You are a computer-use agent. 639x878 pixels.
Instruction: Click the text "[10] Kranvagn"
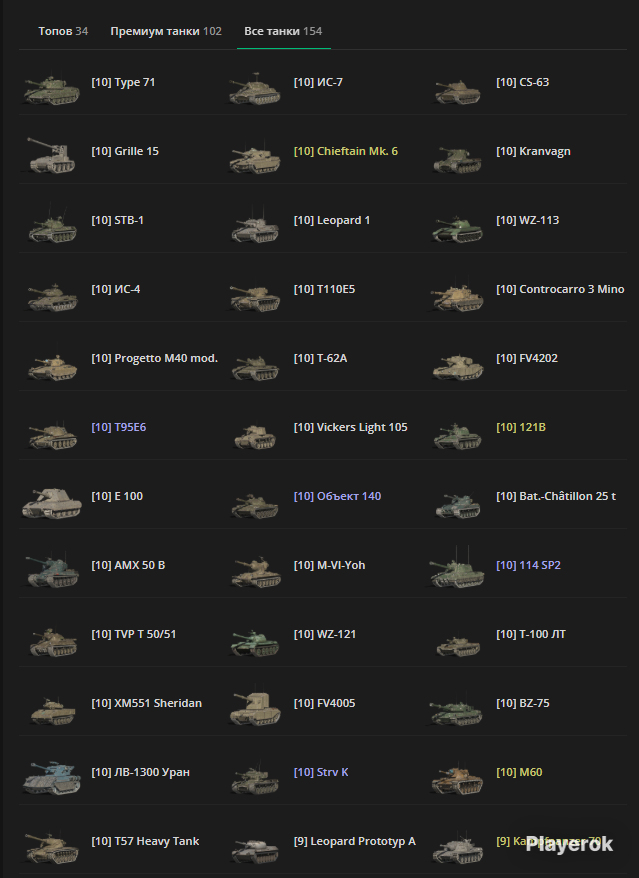533,151
